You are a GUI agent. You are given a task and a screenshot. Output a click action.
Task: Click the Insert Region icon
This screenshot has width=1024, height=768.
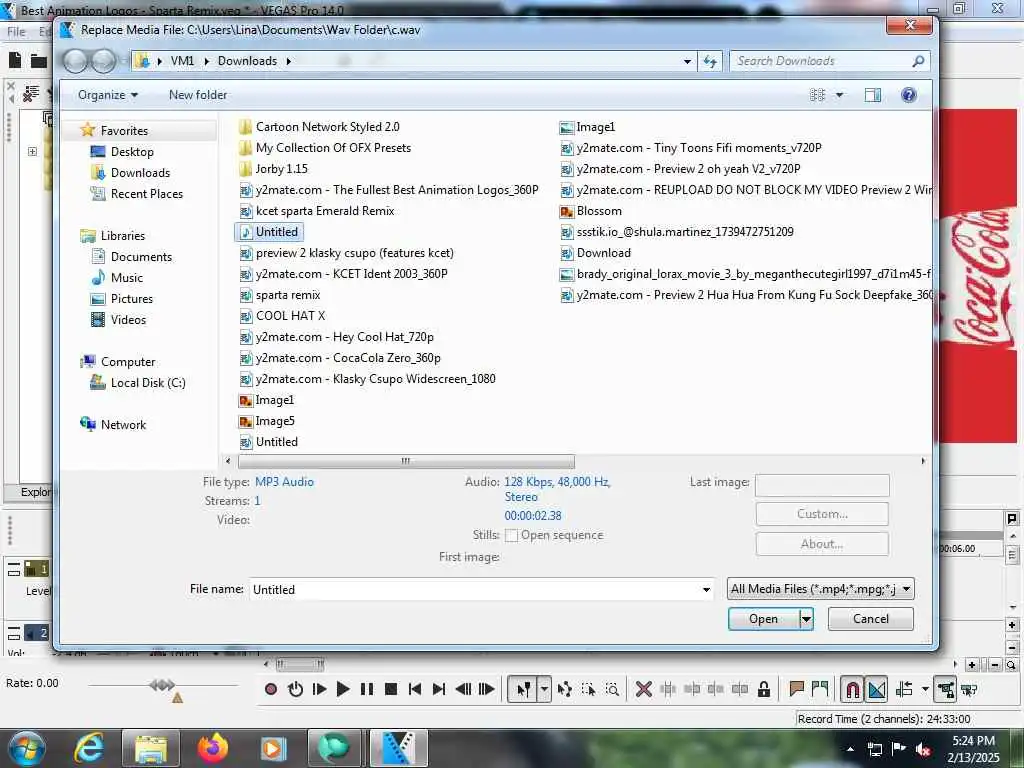pyautogui.click(x=820, y=689)
